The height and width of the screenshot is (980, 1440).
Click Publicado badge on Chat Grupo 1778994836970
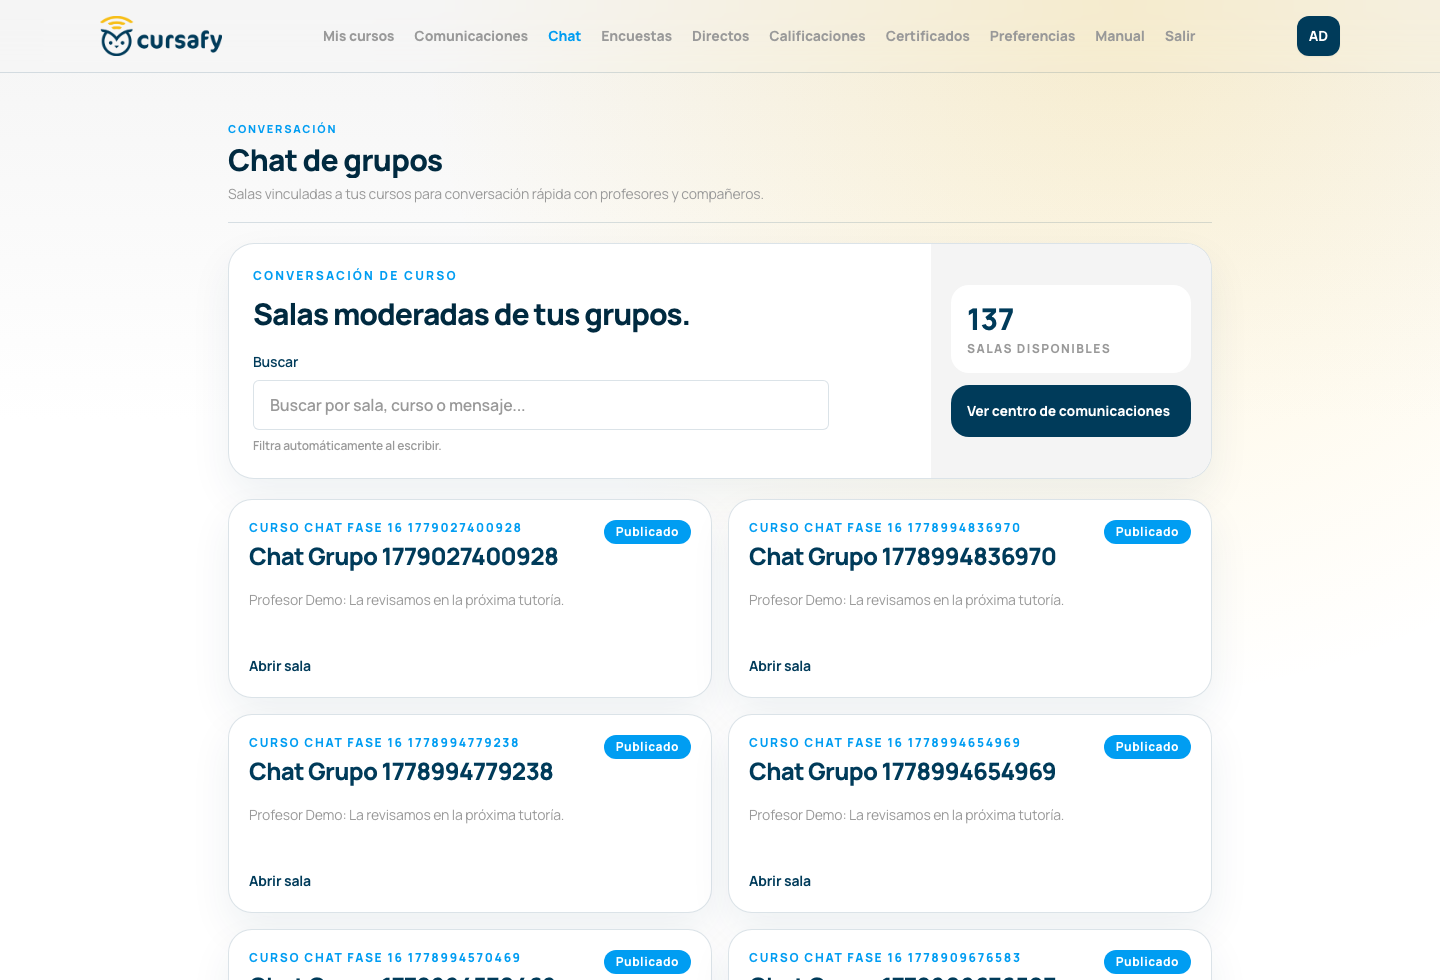pyautogui.click(x=1147, y=532)
